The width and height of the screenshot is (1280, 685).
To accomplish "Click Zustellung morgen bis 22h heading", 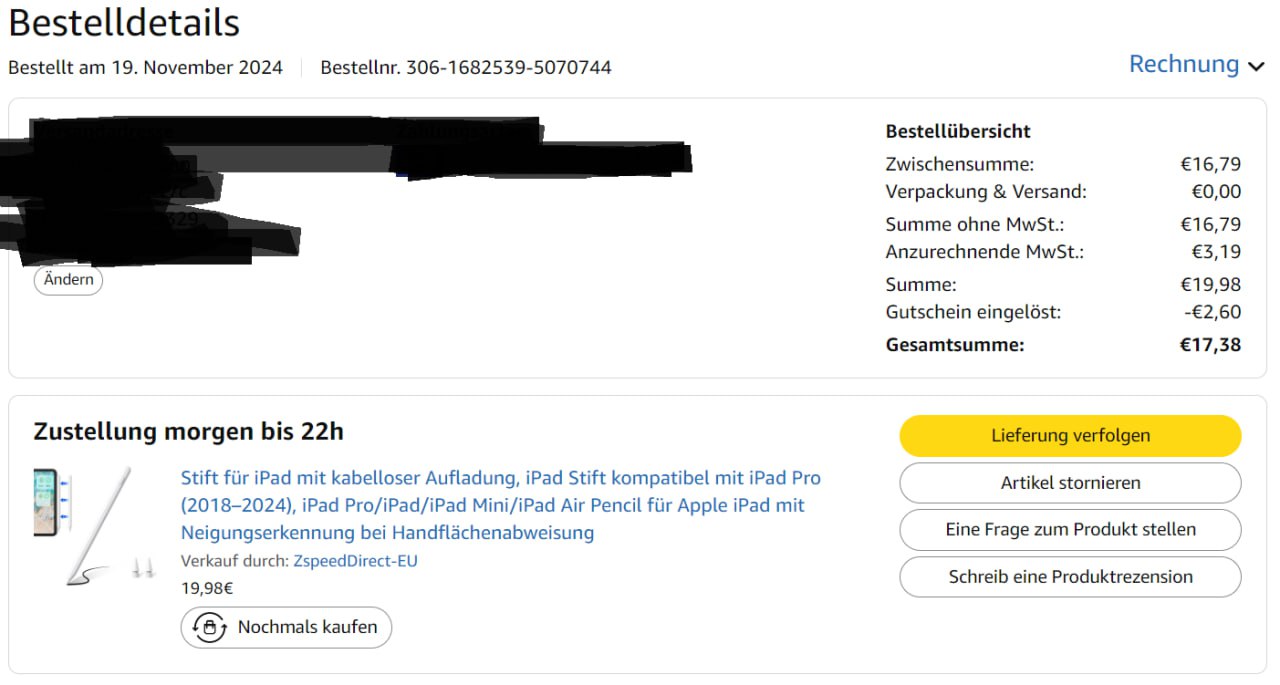I will pos(189,432).
